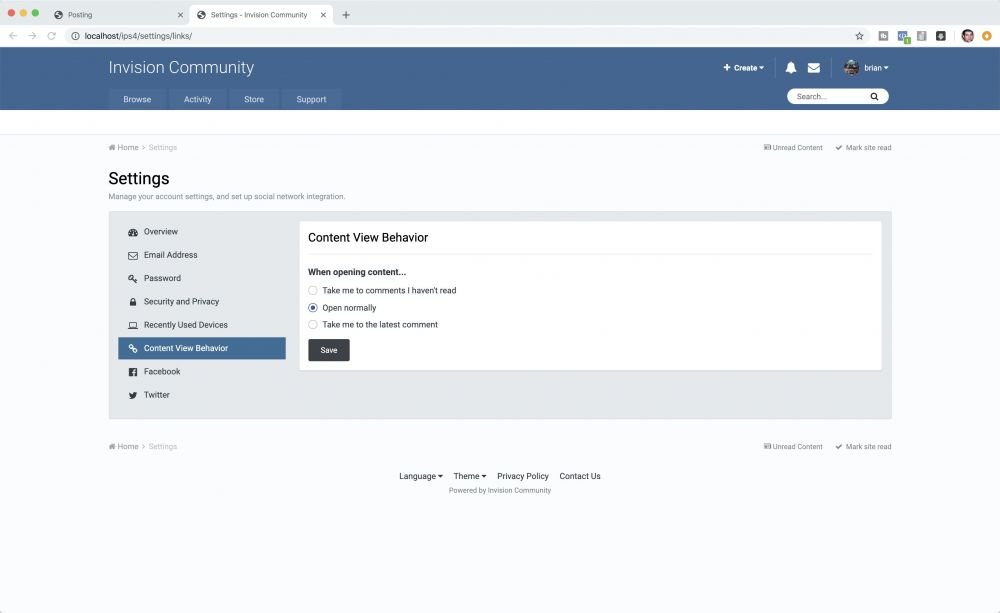Screen dimensions: 1000x613
Task: Select 'Take me to the latest comment'
Action: pyautogui.click(x=312, y=325)
